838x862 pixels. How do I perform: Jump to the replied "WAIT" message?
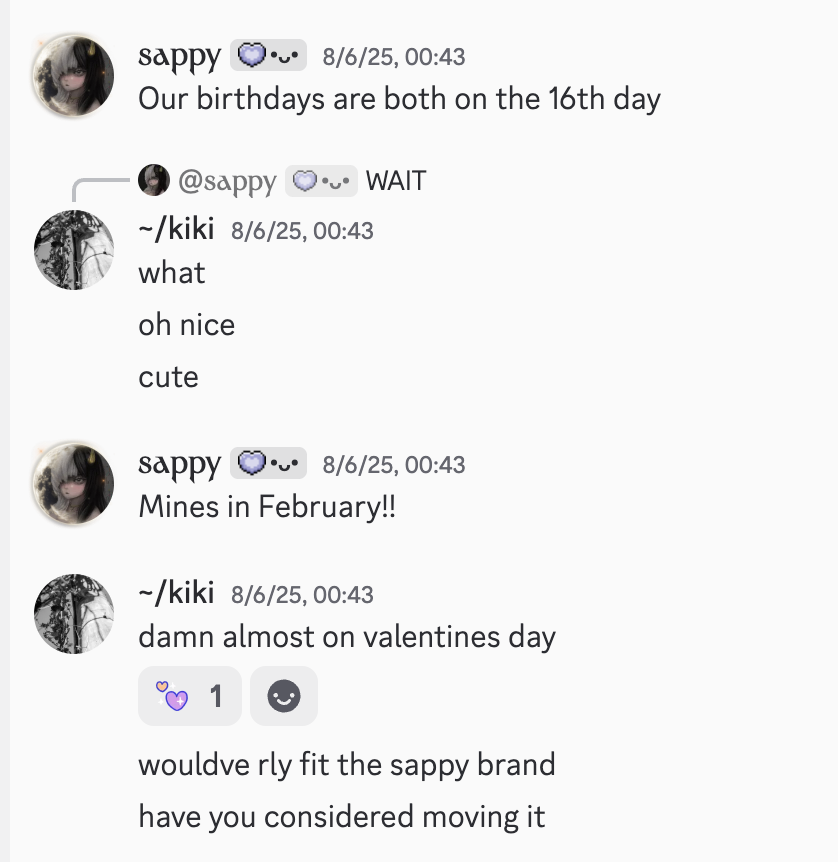[x=396, y=181]
